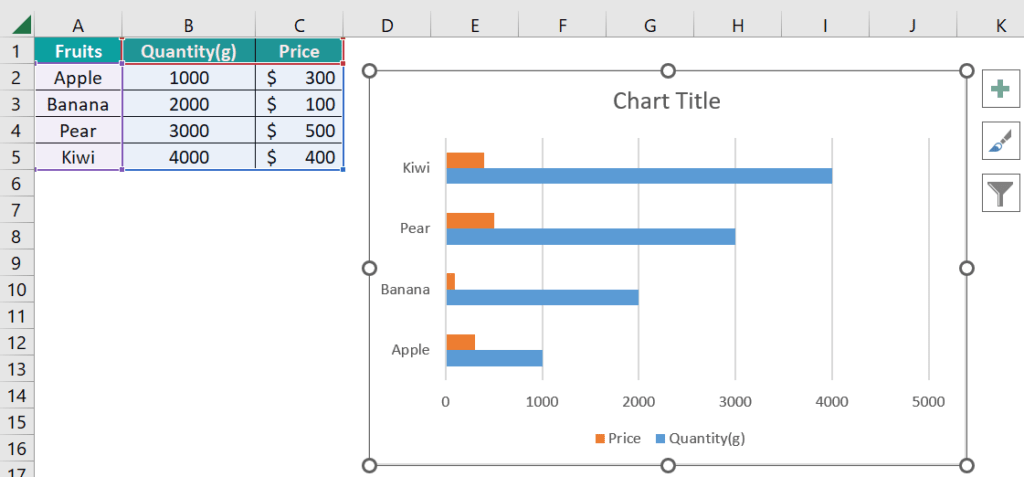Select the orange Banana price bar
The image size is (1024, 477).
click(x=451, y=282)
